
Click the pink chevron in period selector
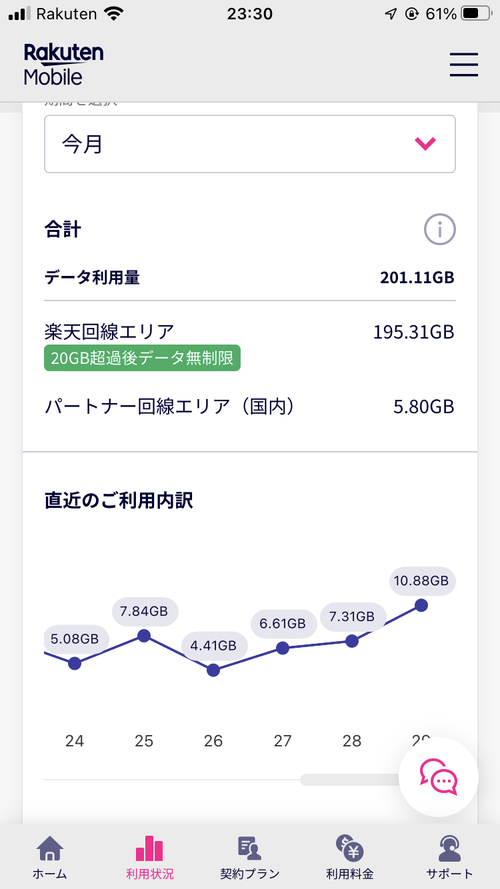pos(425,144)
